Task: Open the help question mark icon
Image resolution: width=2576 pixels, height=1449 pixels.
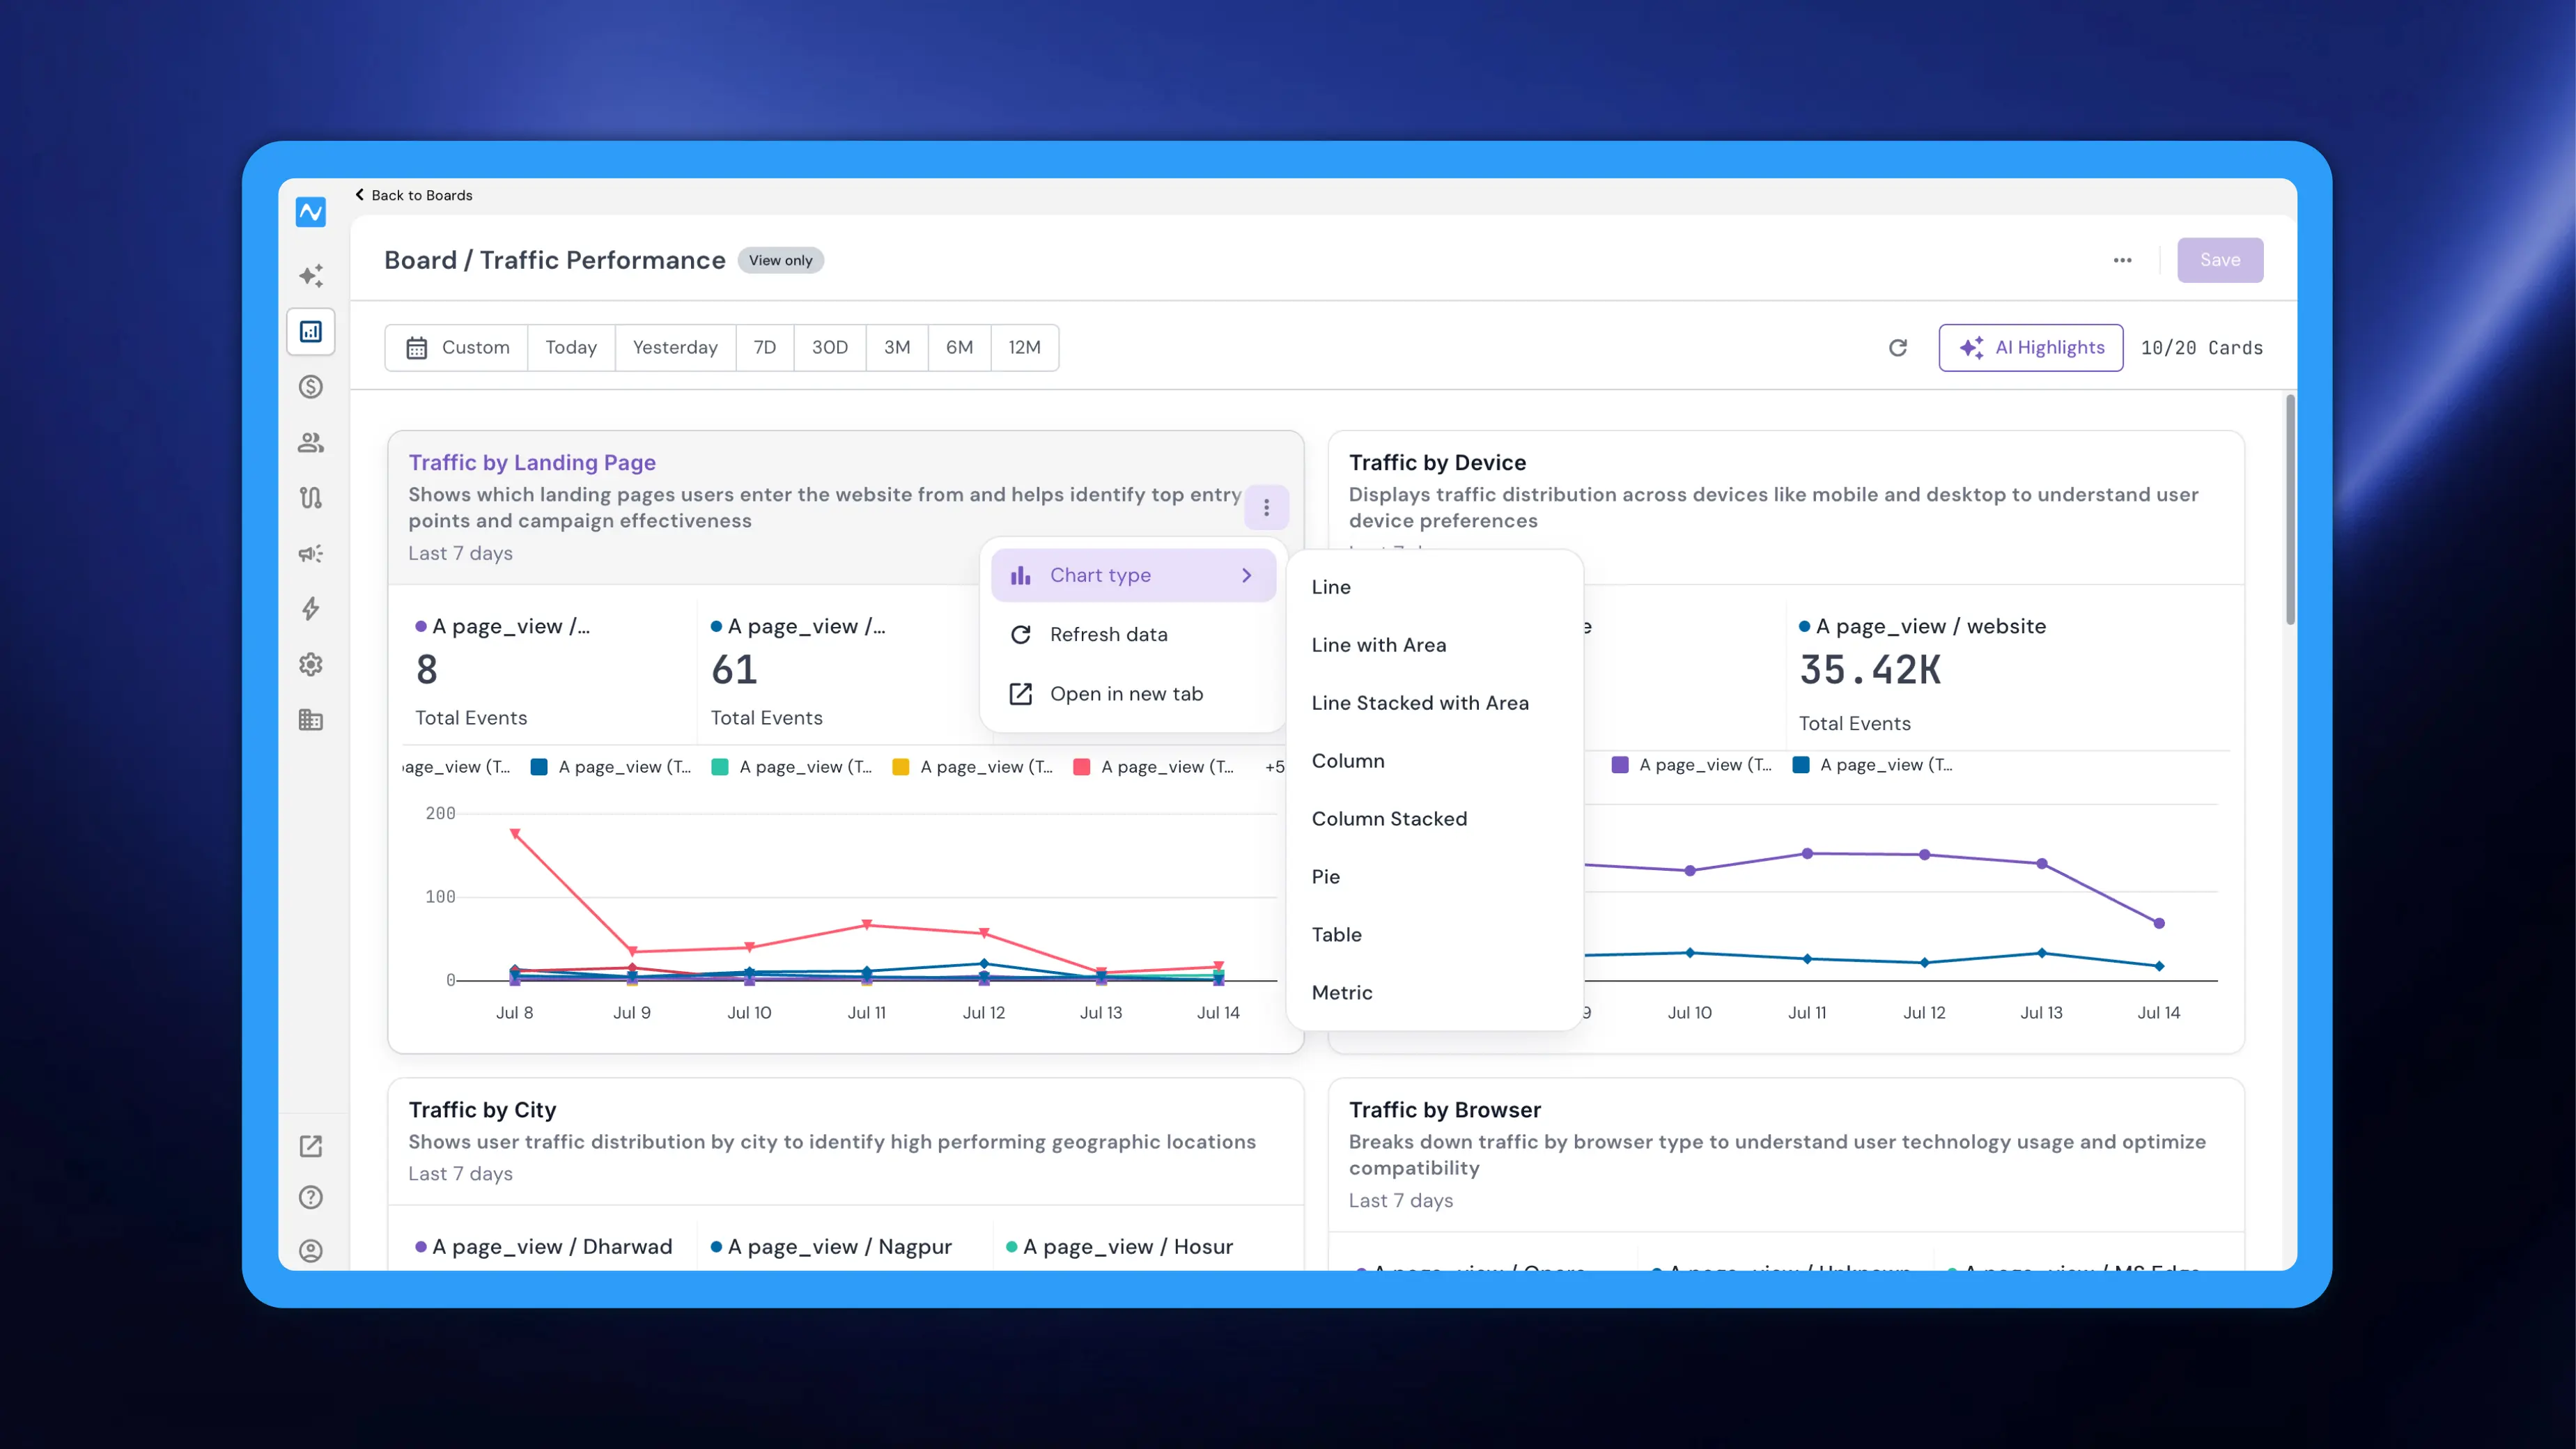Action: click(311, 1197)
